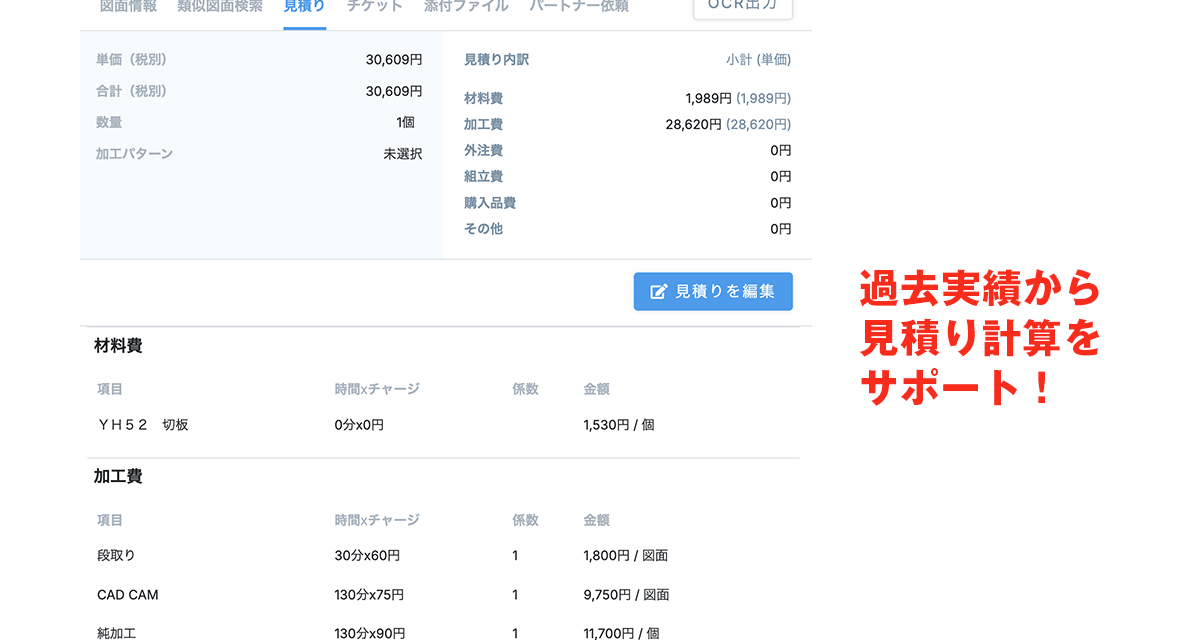The image size is (1200, 640).
Task: Click the 段取り row item
Action: click(116, 555)
